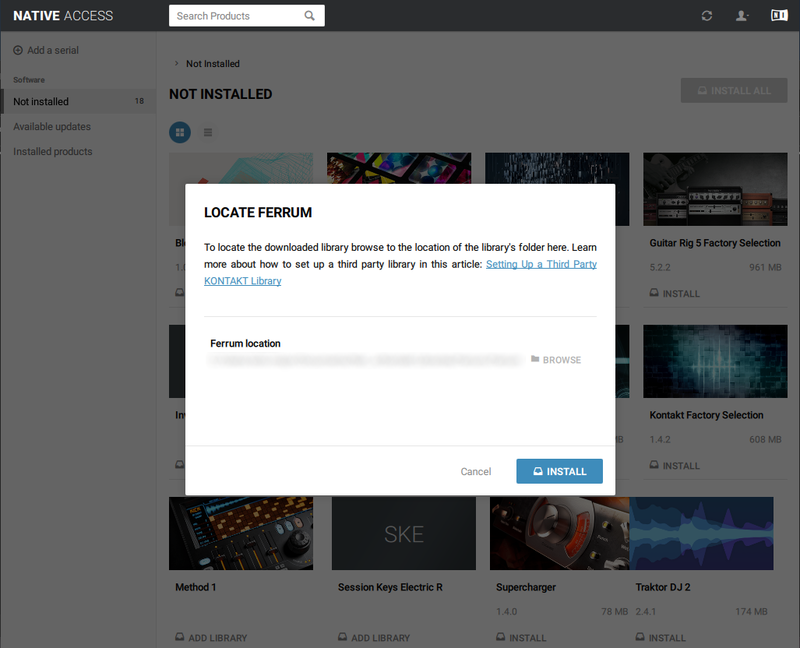
Task: Click the Supercharger title
Action: pyautogui.click(x=526, y=587)
